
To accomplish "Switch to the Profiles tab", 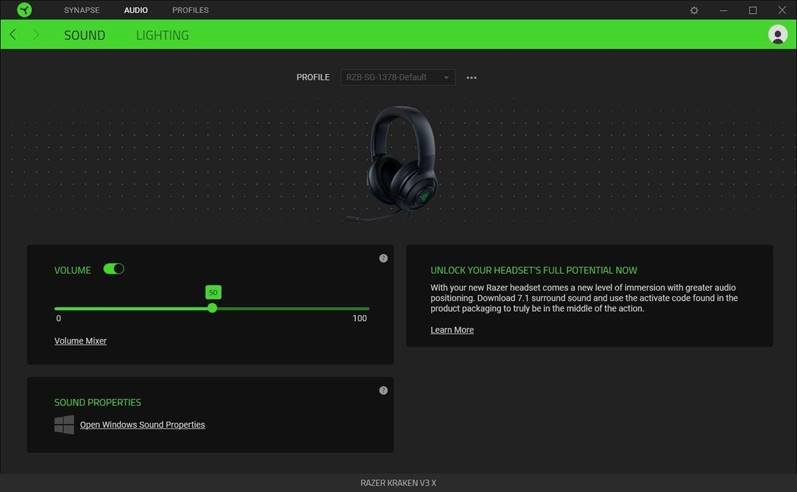I will pos(190,10).
